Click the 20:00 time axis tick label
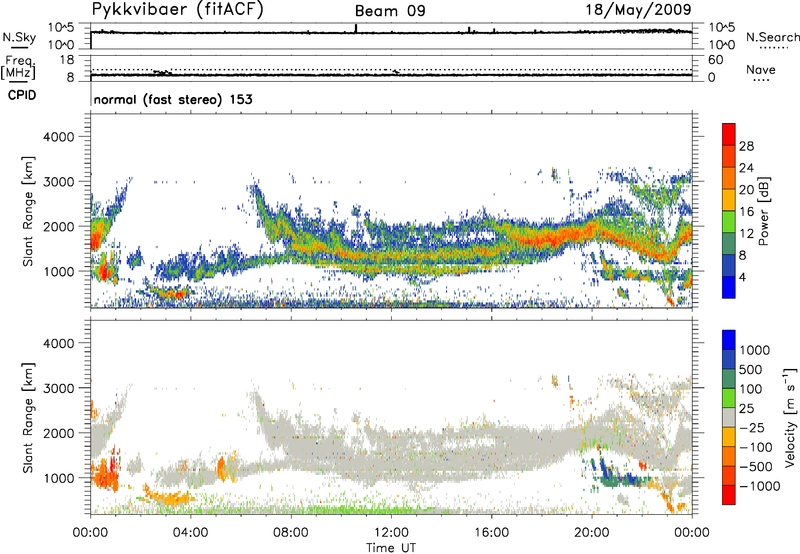This screenshot has width=800, height=554. point(592,533)
